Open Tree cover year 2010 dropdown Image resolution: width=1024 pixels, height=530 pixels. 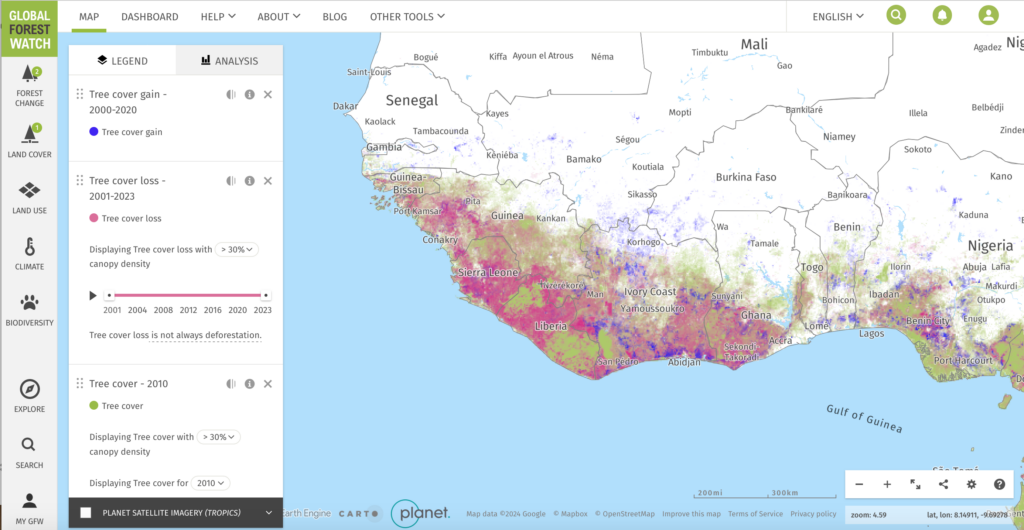210,483
